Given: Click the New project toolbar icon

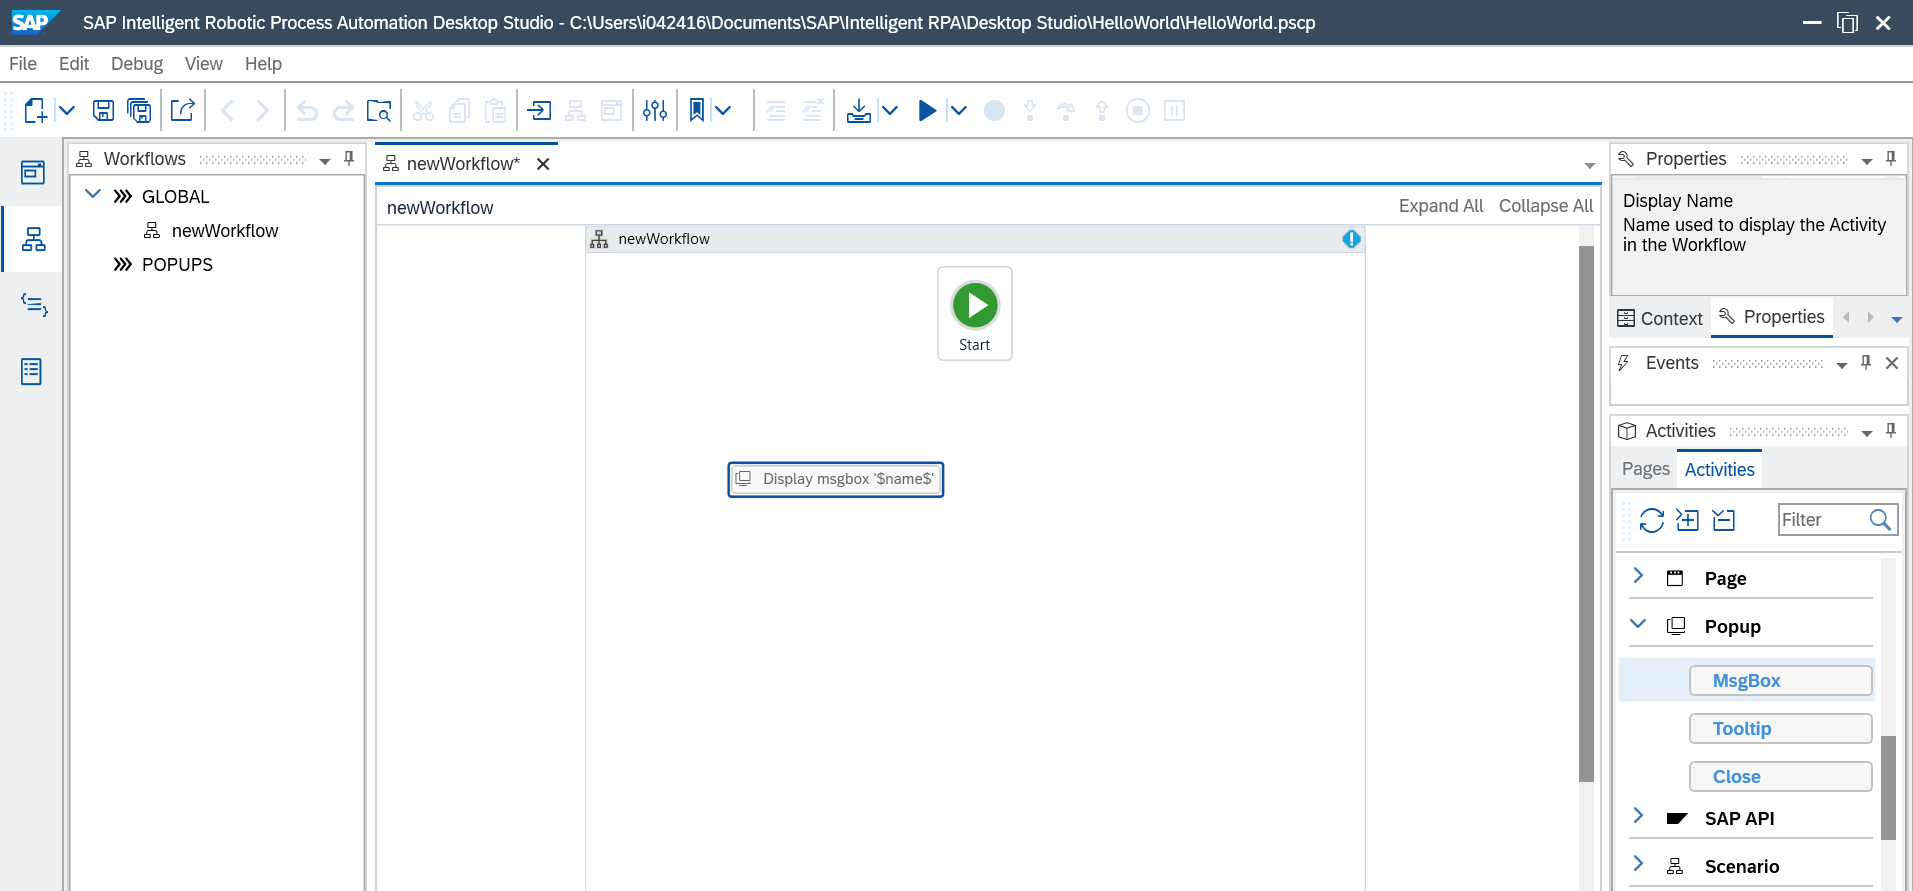Looking at the screenshot, I should click(x=35, y=110).
